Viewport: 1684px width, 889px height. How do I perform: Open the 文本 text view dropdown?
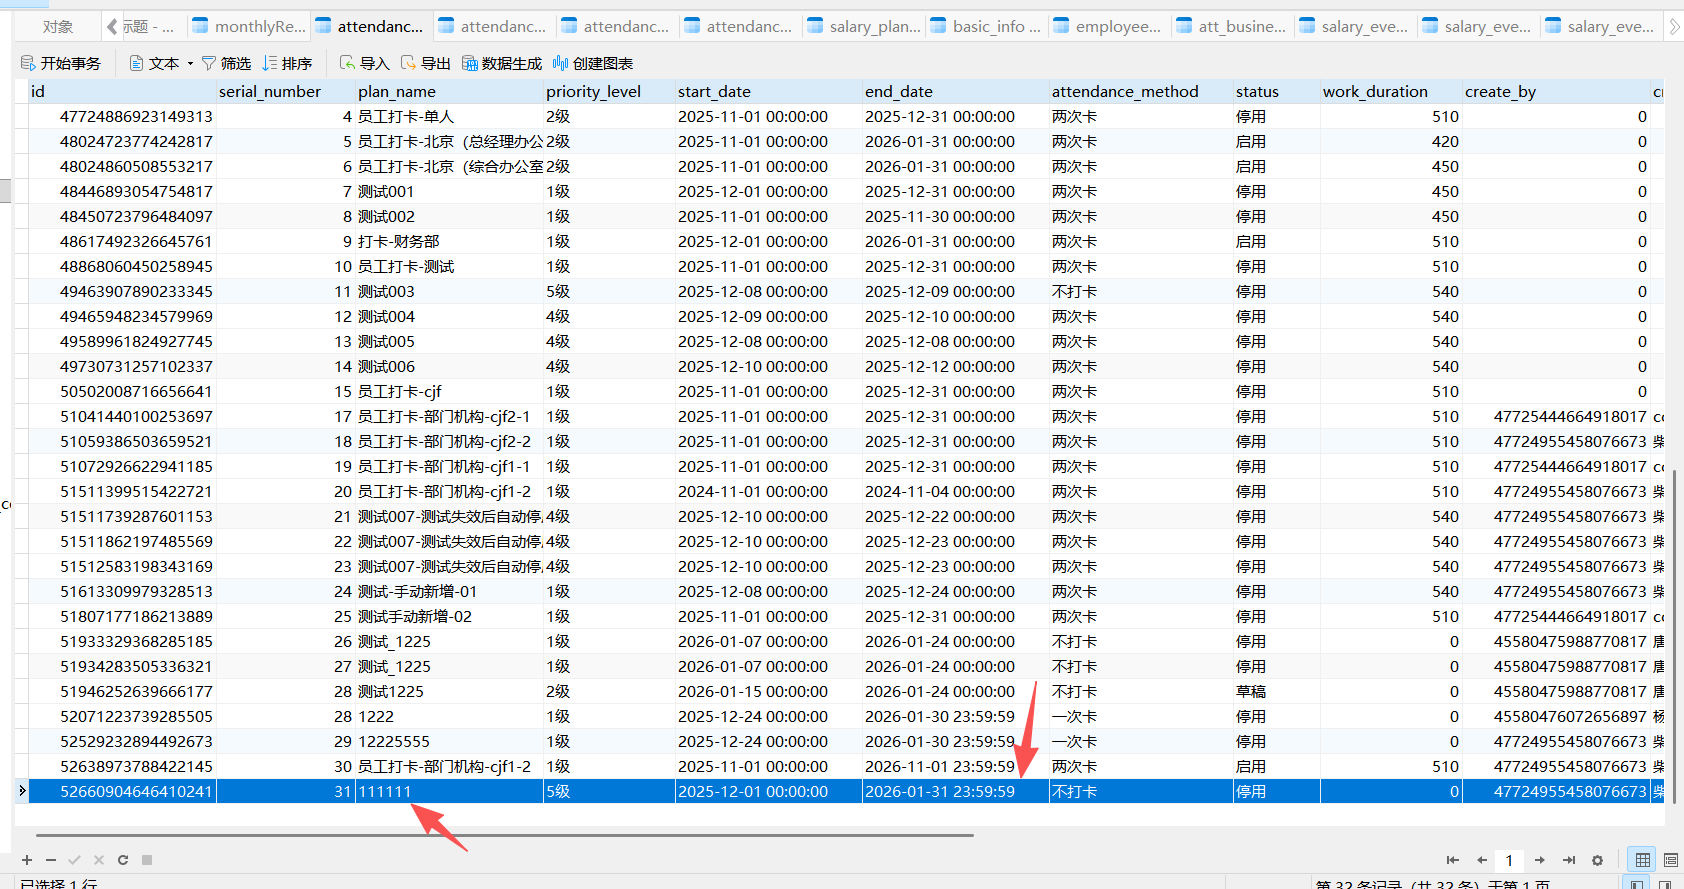(162, 63)
